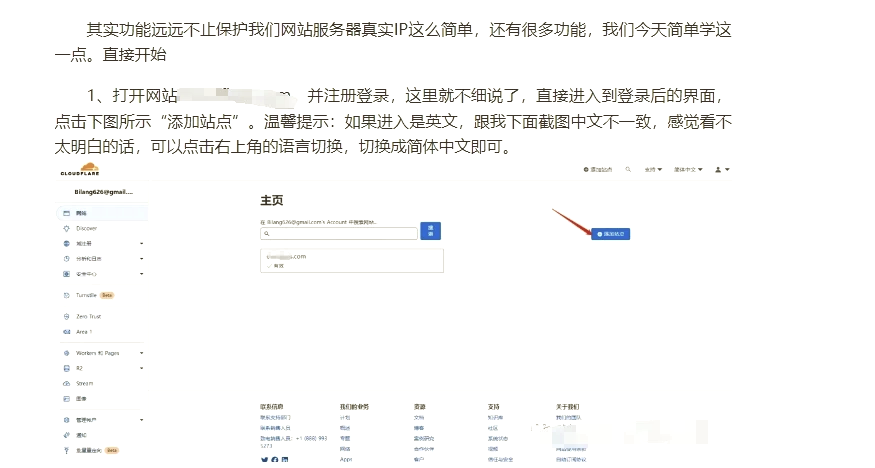
Task: Click the Turnstile icon in sidebar
Action: (x=66, y=295)
